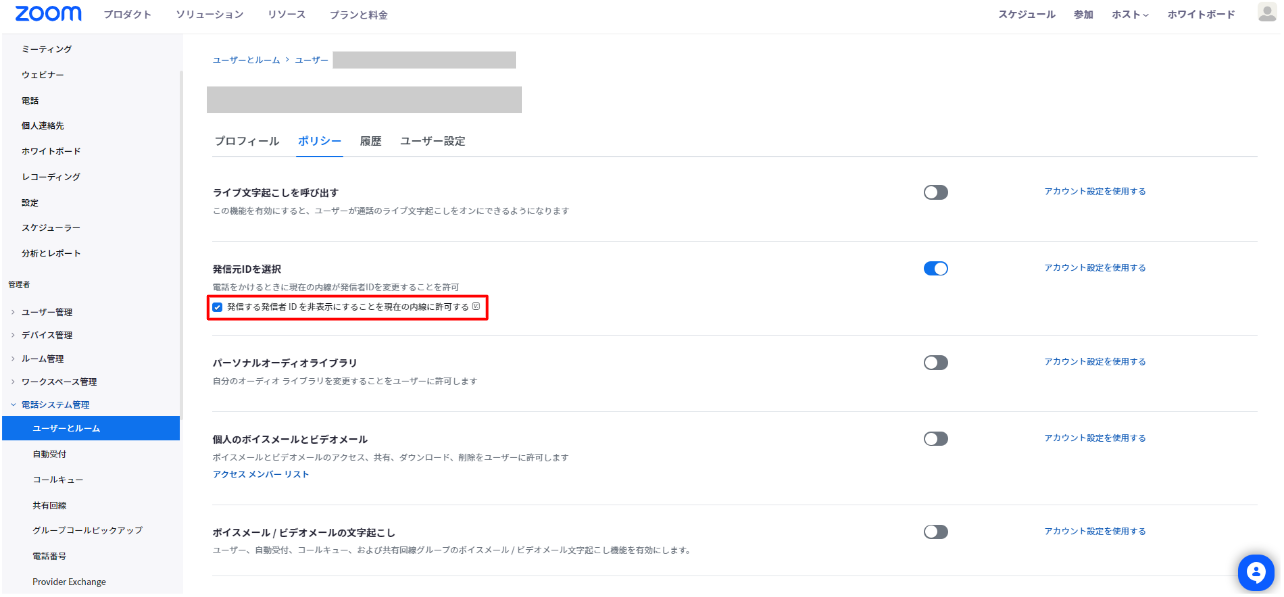The image size is (1284, 597).
Task: Click info icon beside 発信者ID非表示 checkbox
Action: [477, 307]
